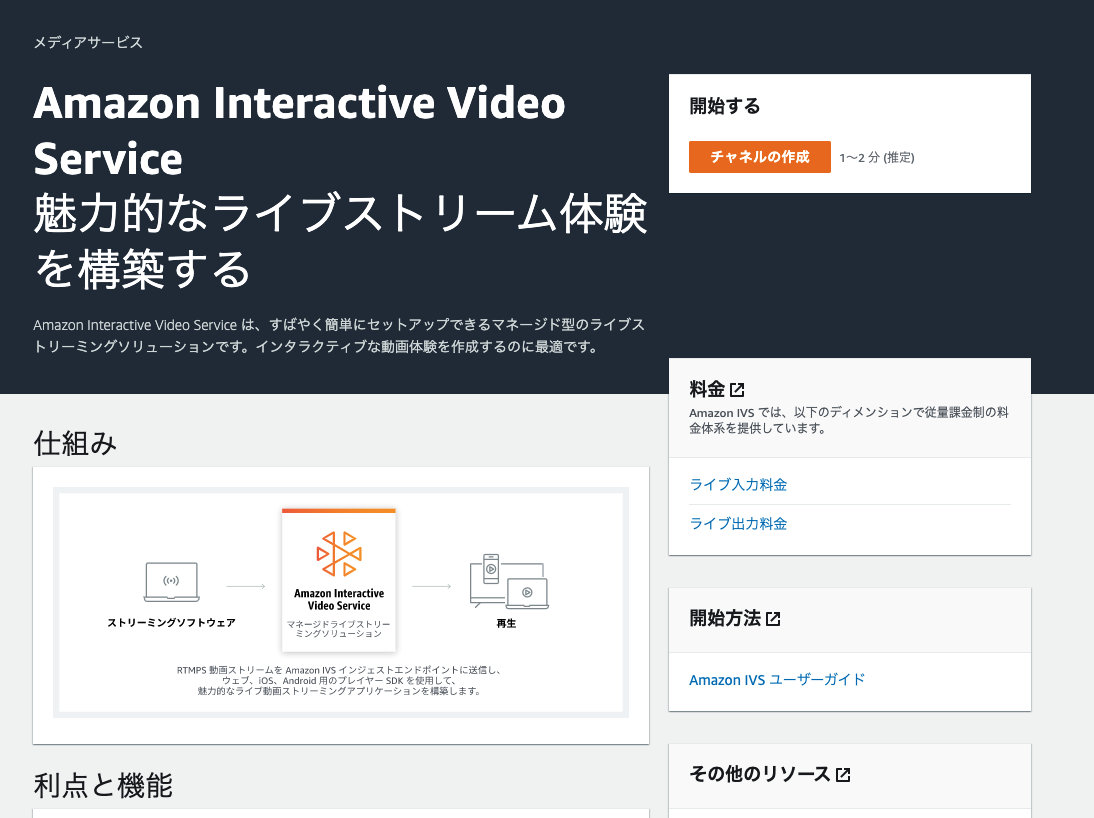Image resolution: width=1094 pixels, height=818 pixels.
Task: Open the ライブ入力料金 link
Action: tap(738, 485)
